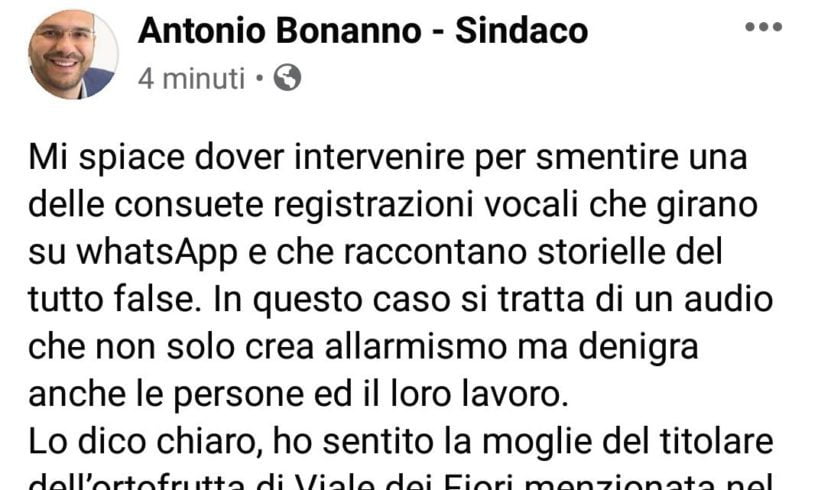This screenshot has width=818, height=490.
Task: Open Antonio Bonanno's profile picture
Action: point(73,54)
